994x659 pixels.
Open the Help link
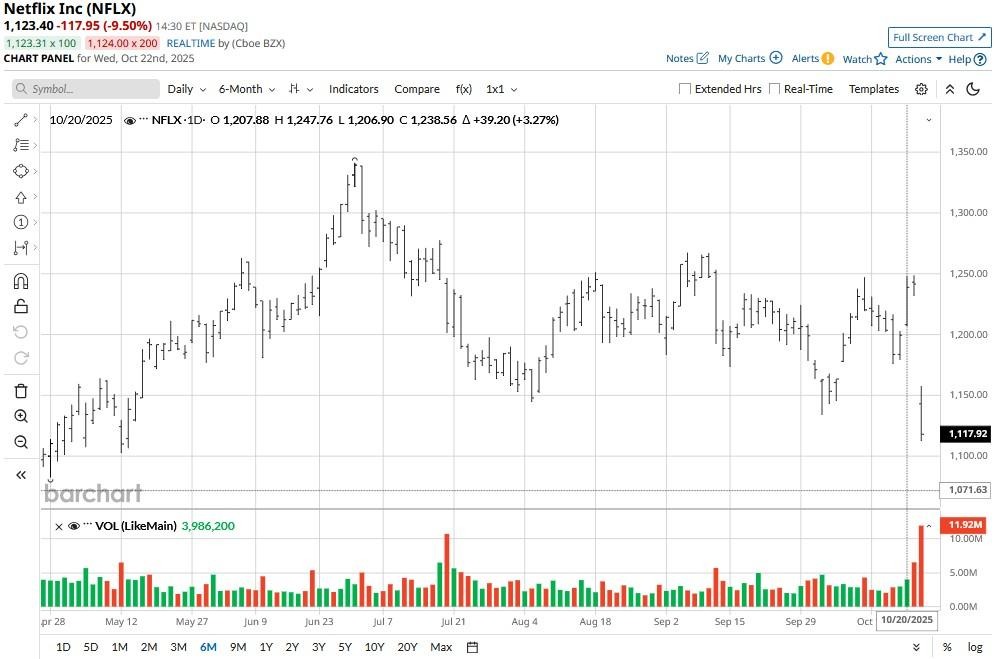click(x=967, y=59)
